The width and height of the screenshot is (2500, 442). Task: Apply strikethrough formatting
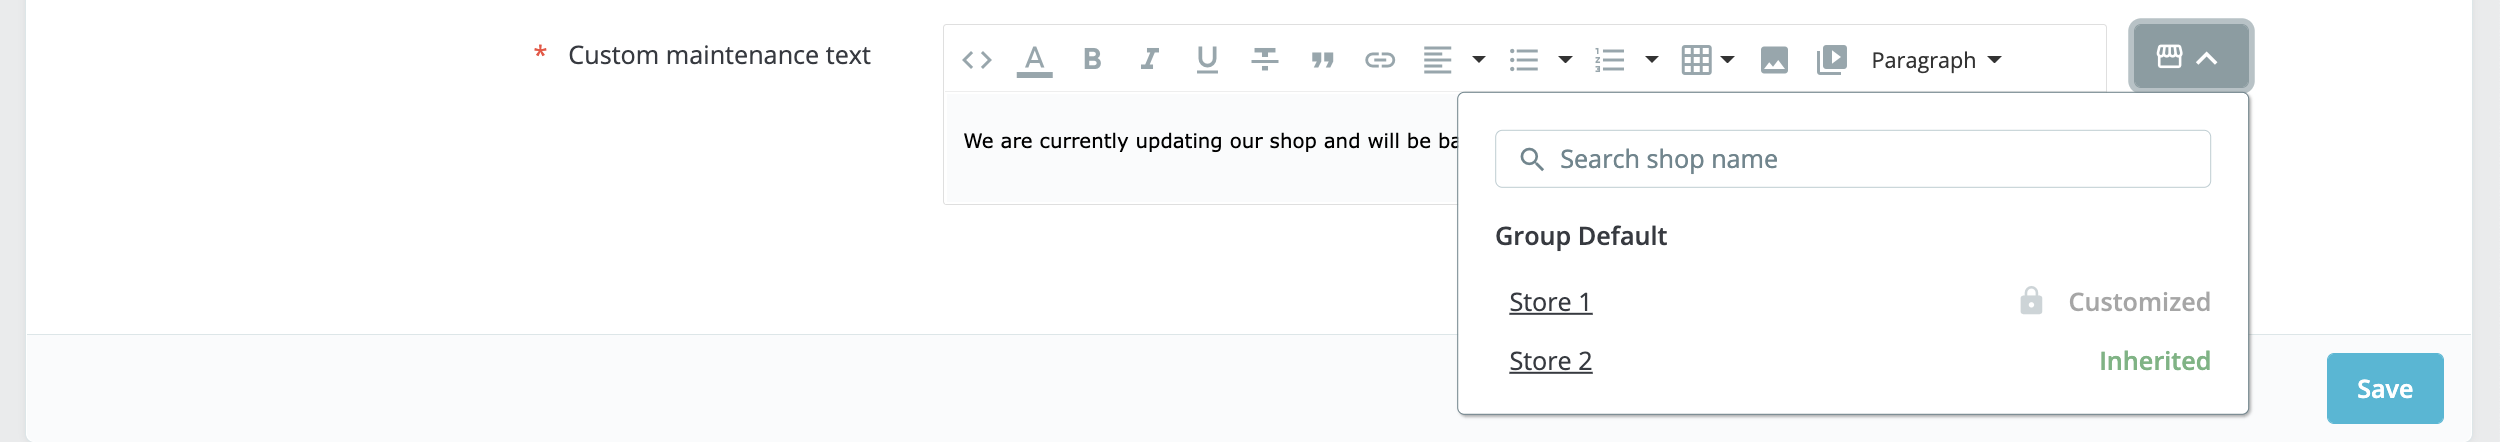click(1265, 60)
